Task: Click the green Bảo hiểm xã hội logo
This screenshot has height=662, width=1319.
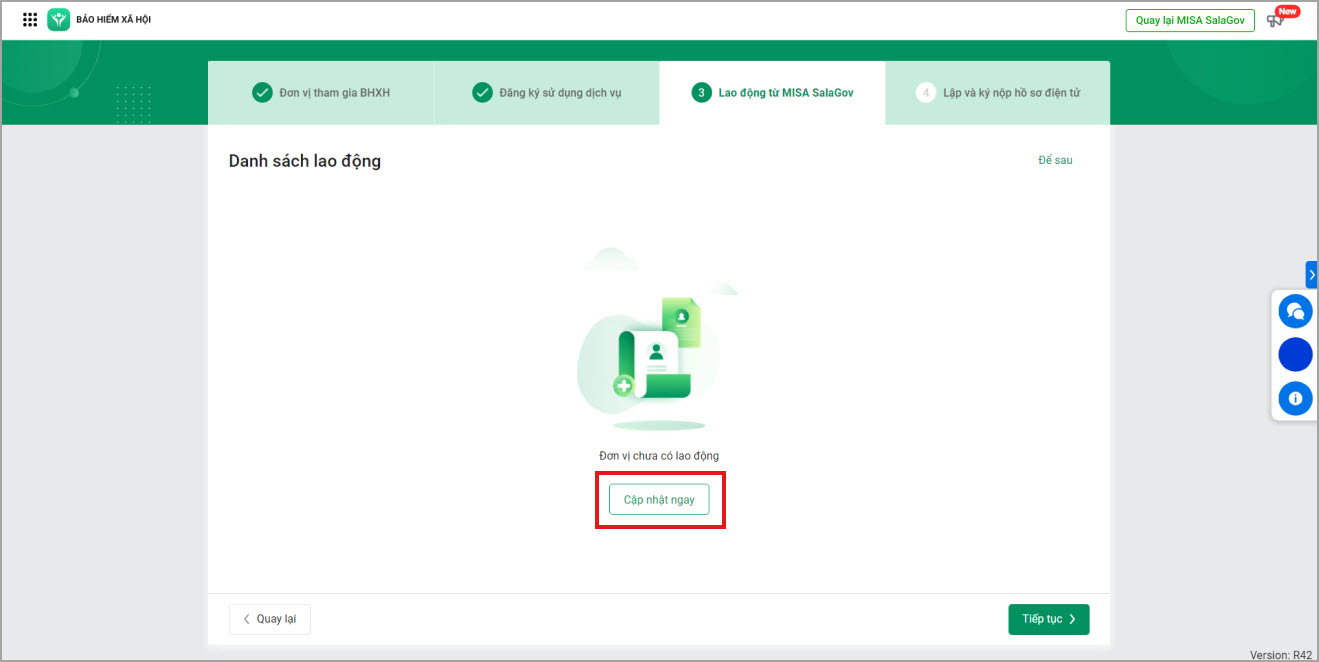Action: tap(58, 20)
